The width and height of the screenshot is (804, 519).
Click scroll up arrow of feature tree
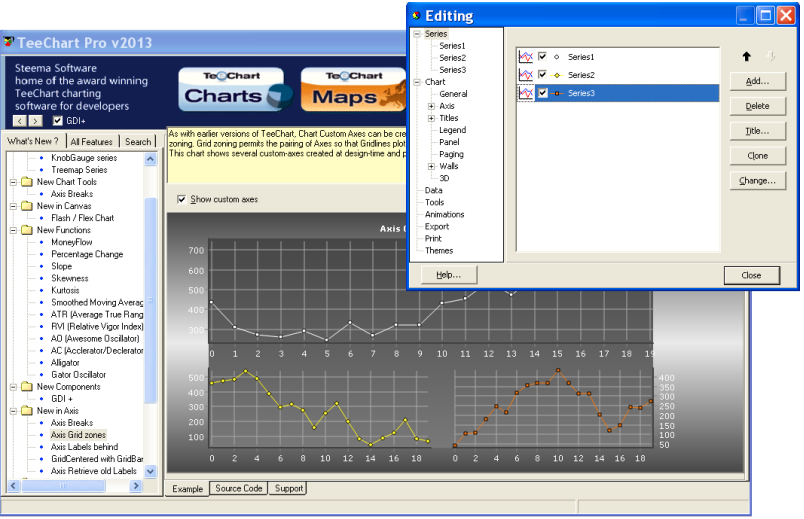tap(150, 158)
